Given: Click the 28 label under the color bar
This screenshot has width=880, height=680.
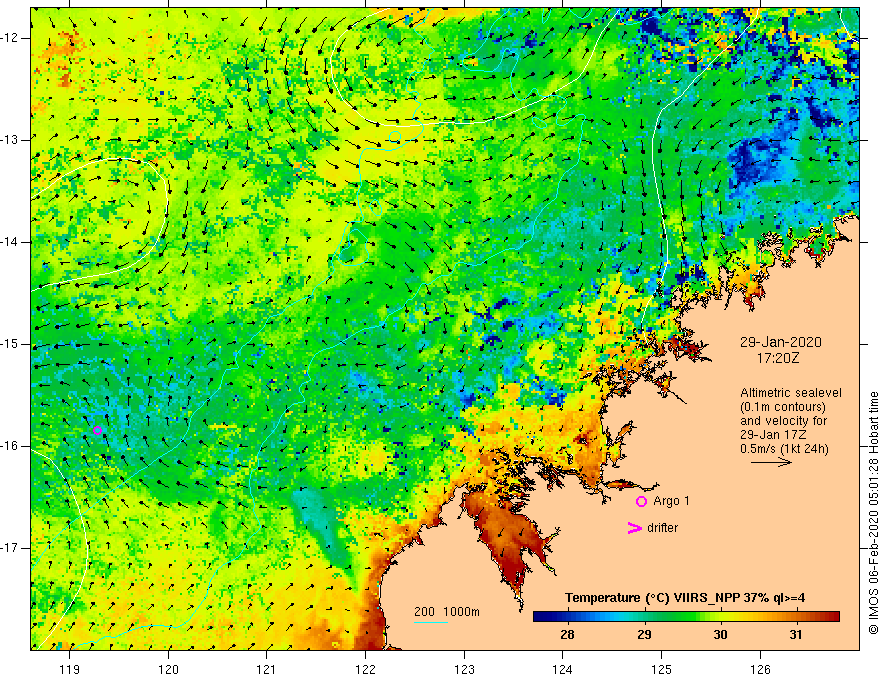Looking at the screenshot, I should 567,635.
